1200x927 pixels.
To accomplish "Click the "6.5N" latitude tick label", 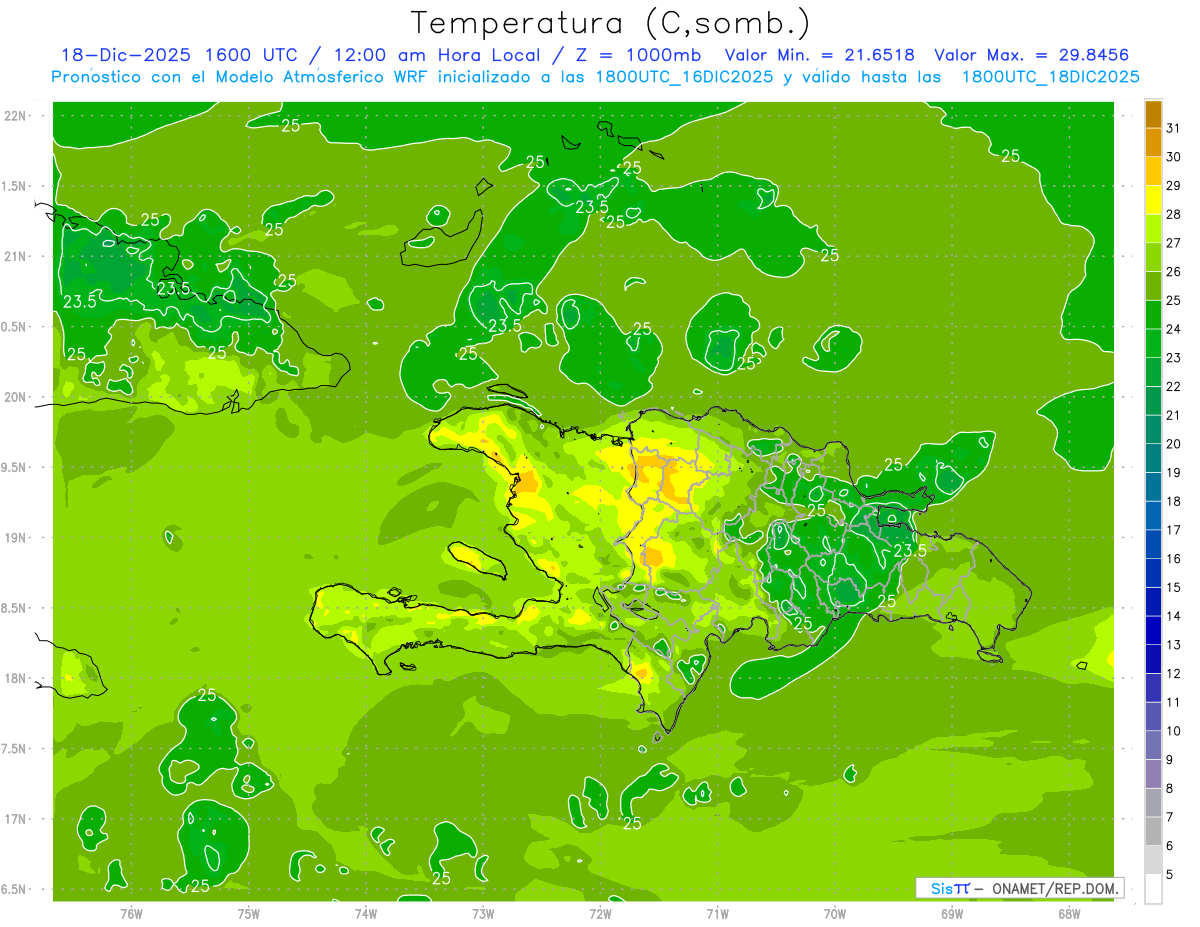I will pyautogui.click(x=16, y=889).
